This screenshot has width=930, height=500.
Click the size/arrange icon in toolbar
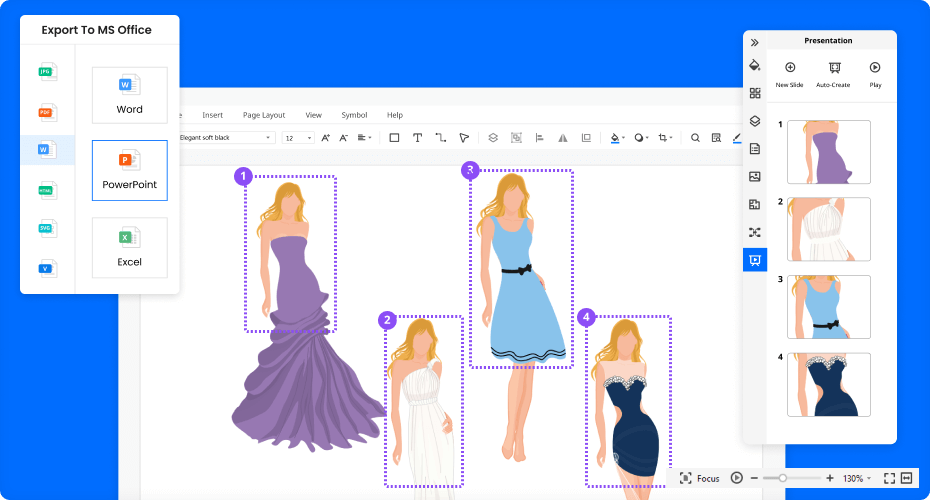click(x=586, y=138)
